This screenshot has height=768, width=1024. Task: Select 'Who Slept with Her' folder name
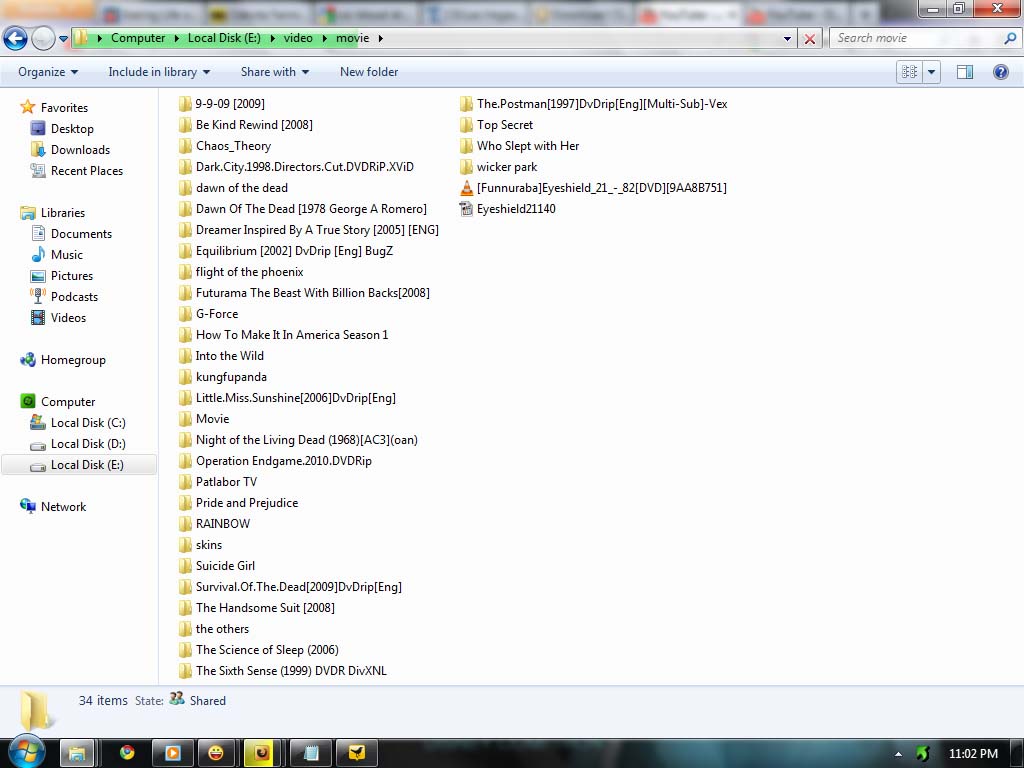coord(528,146)
